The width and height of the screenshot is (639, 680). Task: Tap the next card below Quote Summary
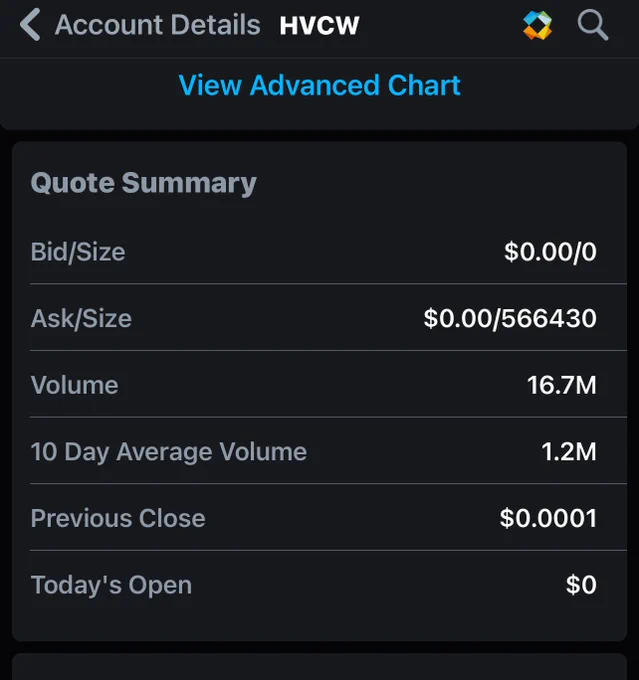click(x=319, y=667)
